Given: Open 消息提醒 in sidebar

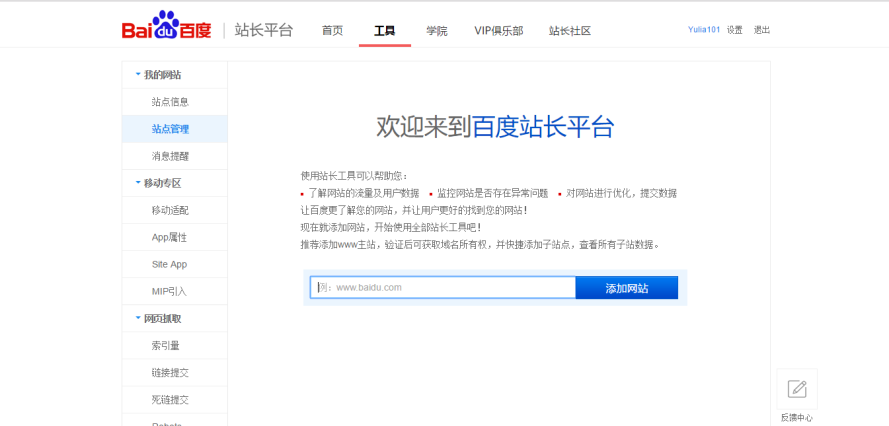Looking at the screenshot, I should click(x=170, y=156).
